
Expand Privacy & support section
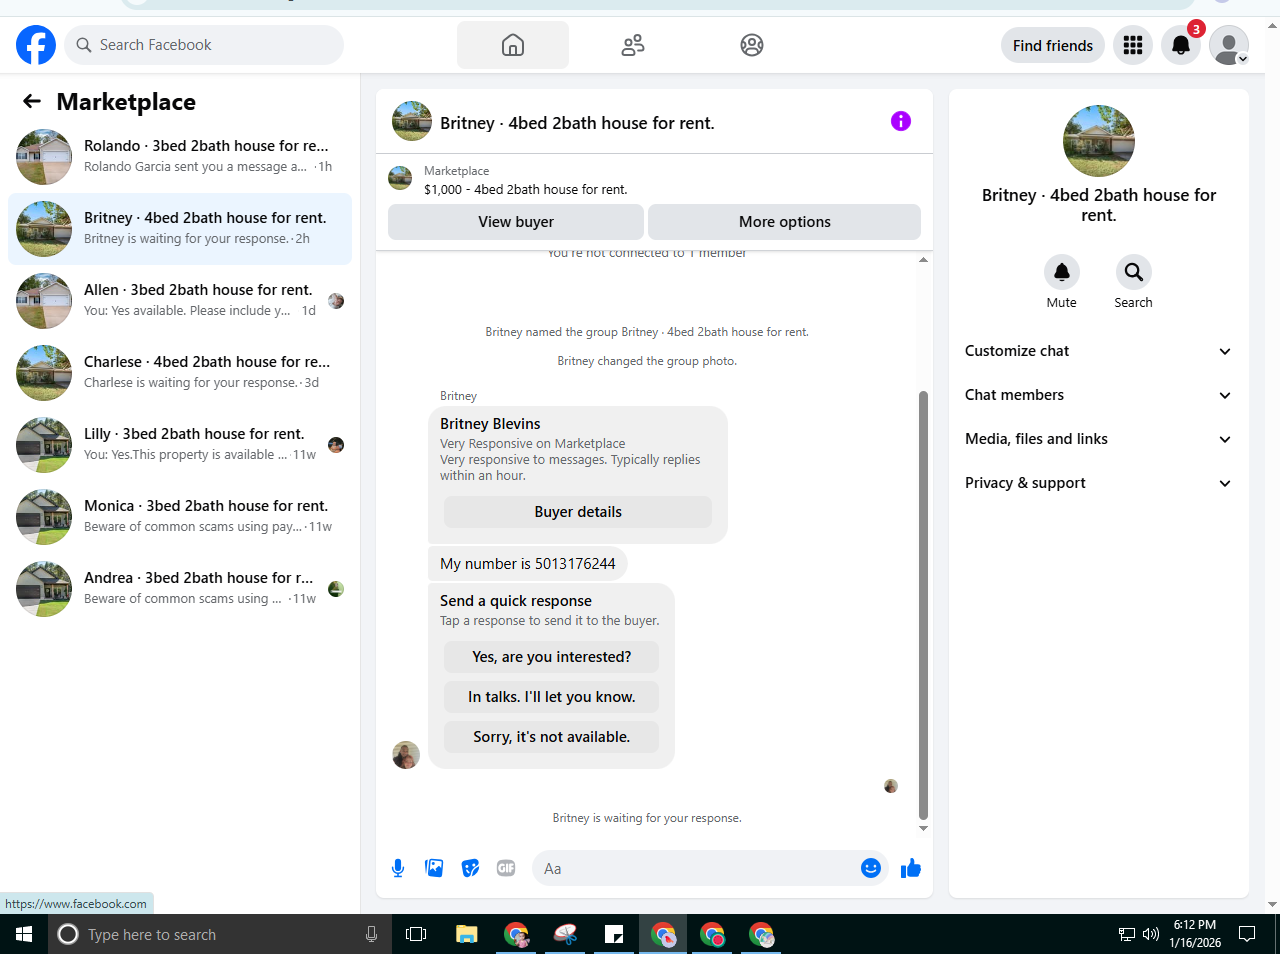[x=1098, y=483]
